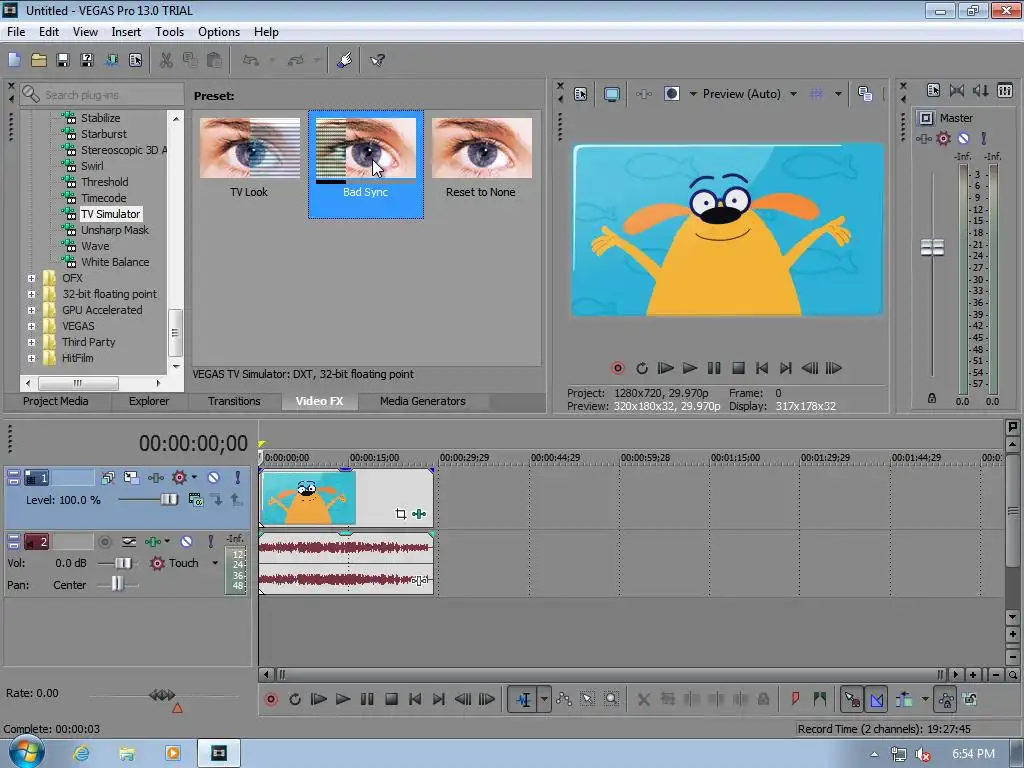Select the Reset to None preset
Screen dimensions: 1024x768
(x=481, y=158)
